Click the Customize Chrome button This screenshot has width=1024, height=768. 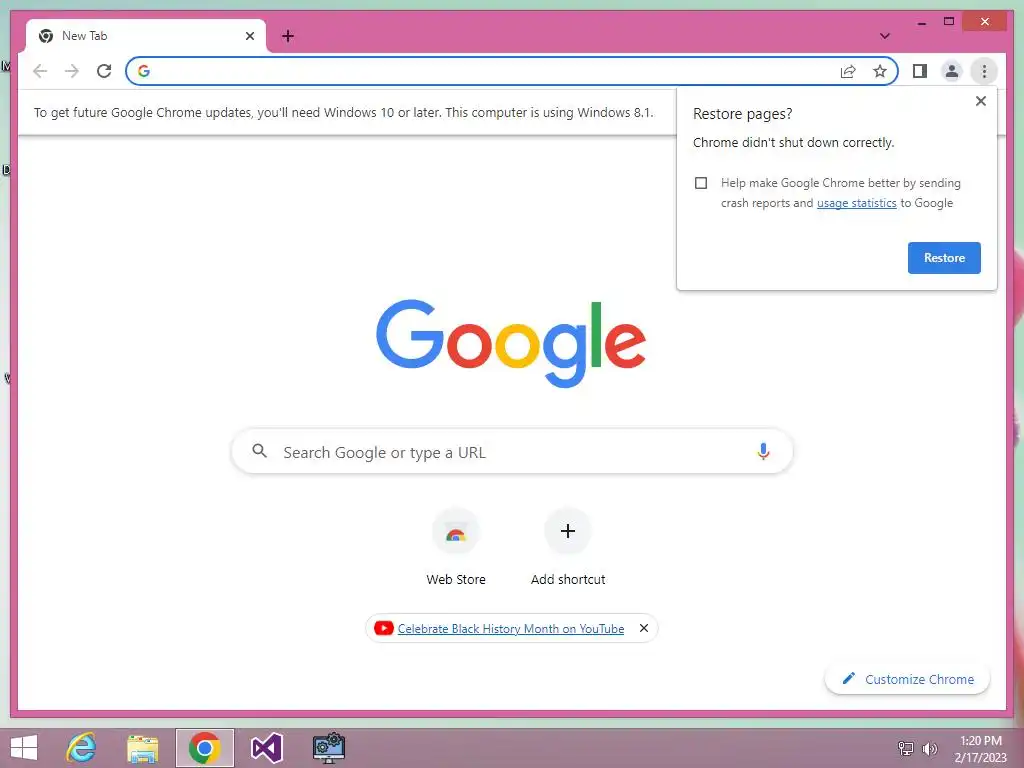pyautogui.click(x=907, y=679)
